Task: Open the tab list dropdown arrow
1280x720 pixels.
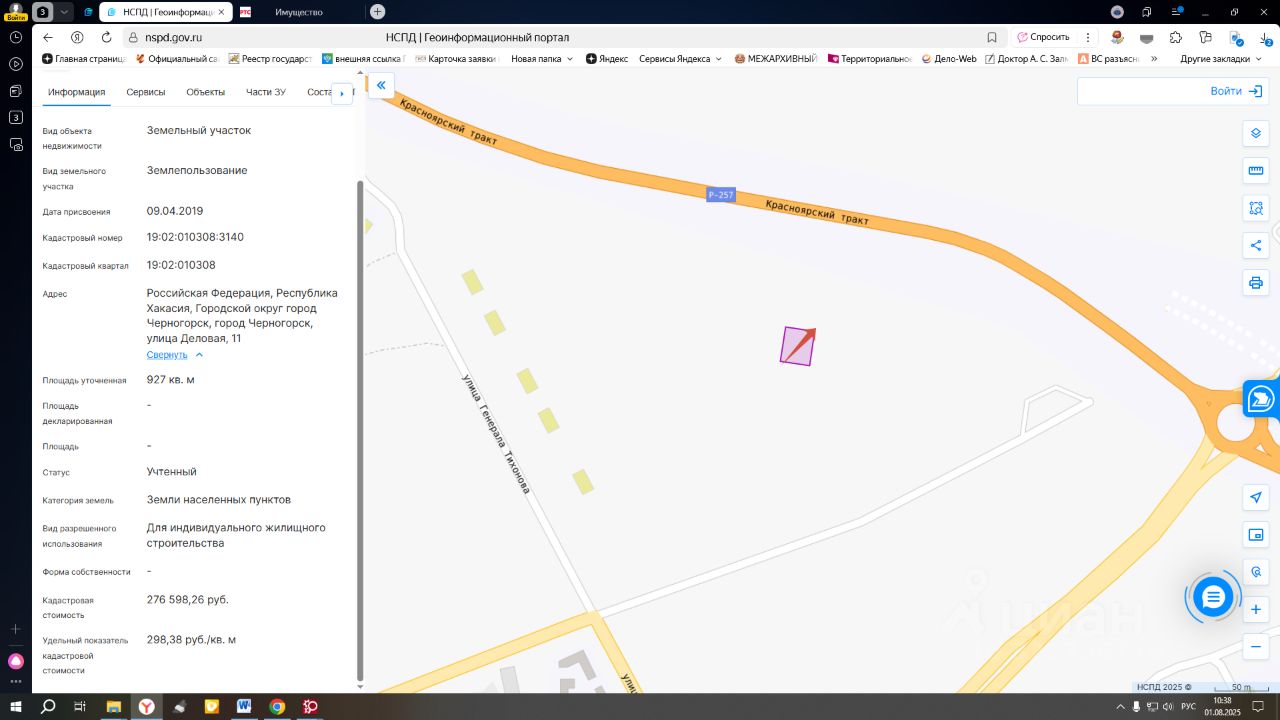Action: coord(65,12)
